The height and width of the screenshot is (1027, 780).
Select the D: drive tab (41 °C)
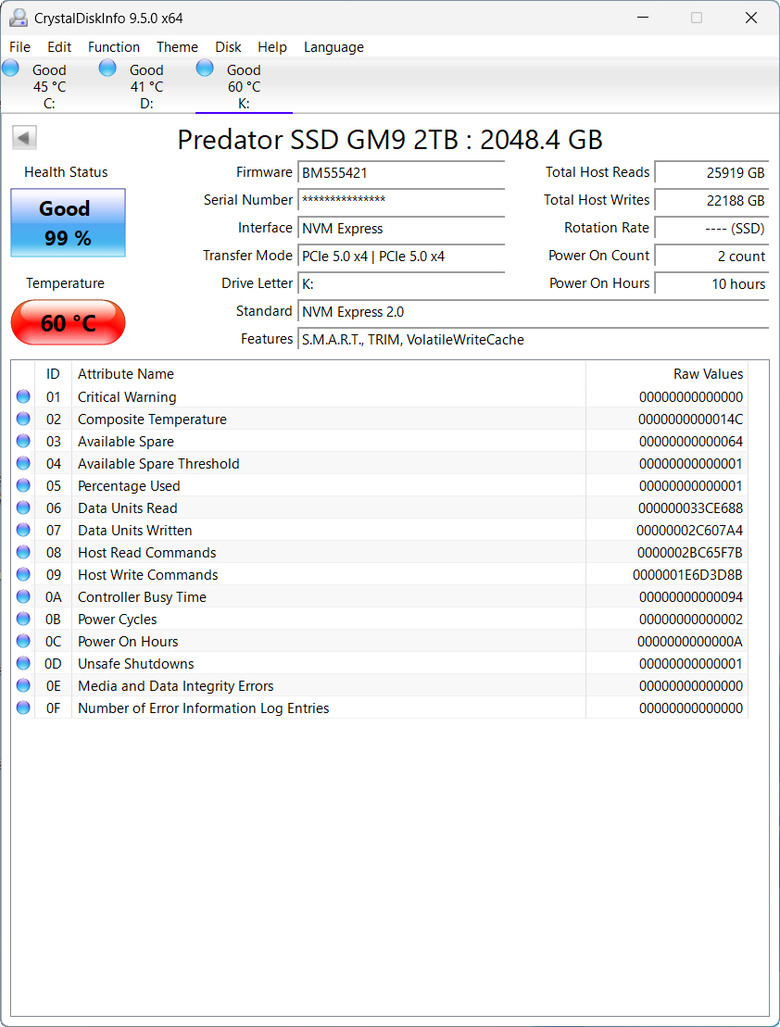pyautogui.click(x=146, y=86)
